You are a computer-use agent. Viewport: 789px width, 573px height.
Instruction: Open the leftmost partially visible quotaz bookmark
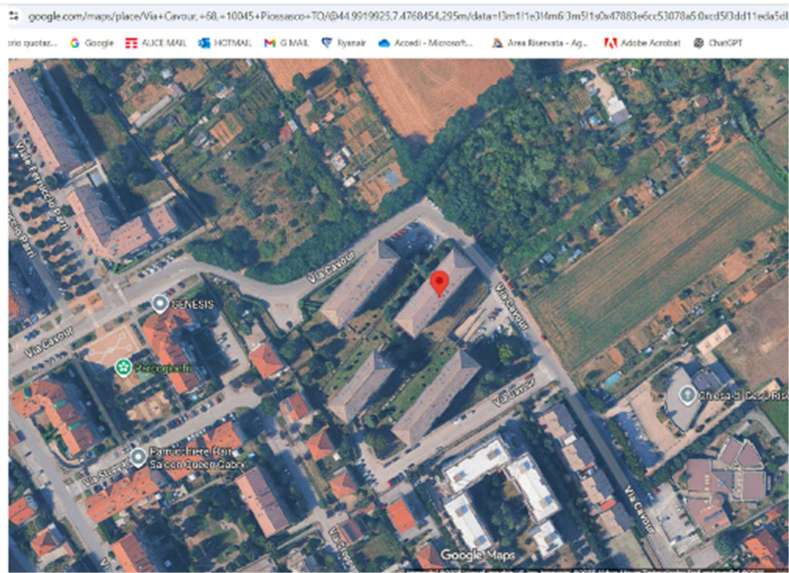pyautogui.click(x=30, y=43)
